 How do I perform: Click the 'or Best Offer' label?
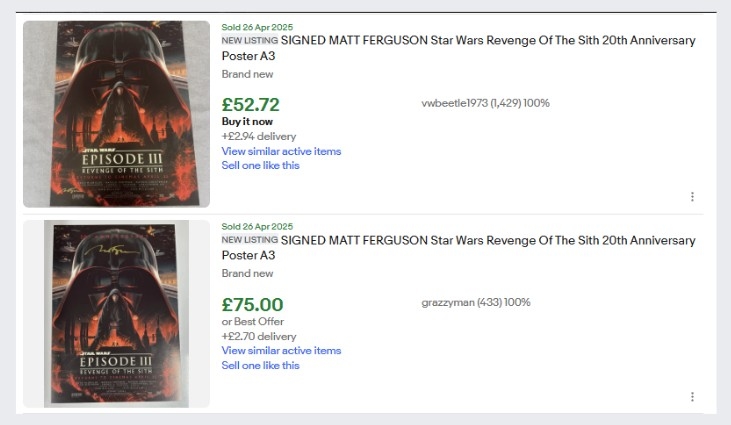pos(253,322)
